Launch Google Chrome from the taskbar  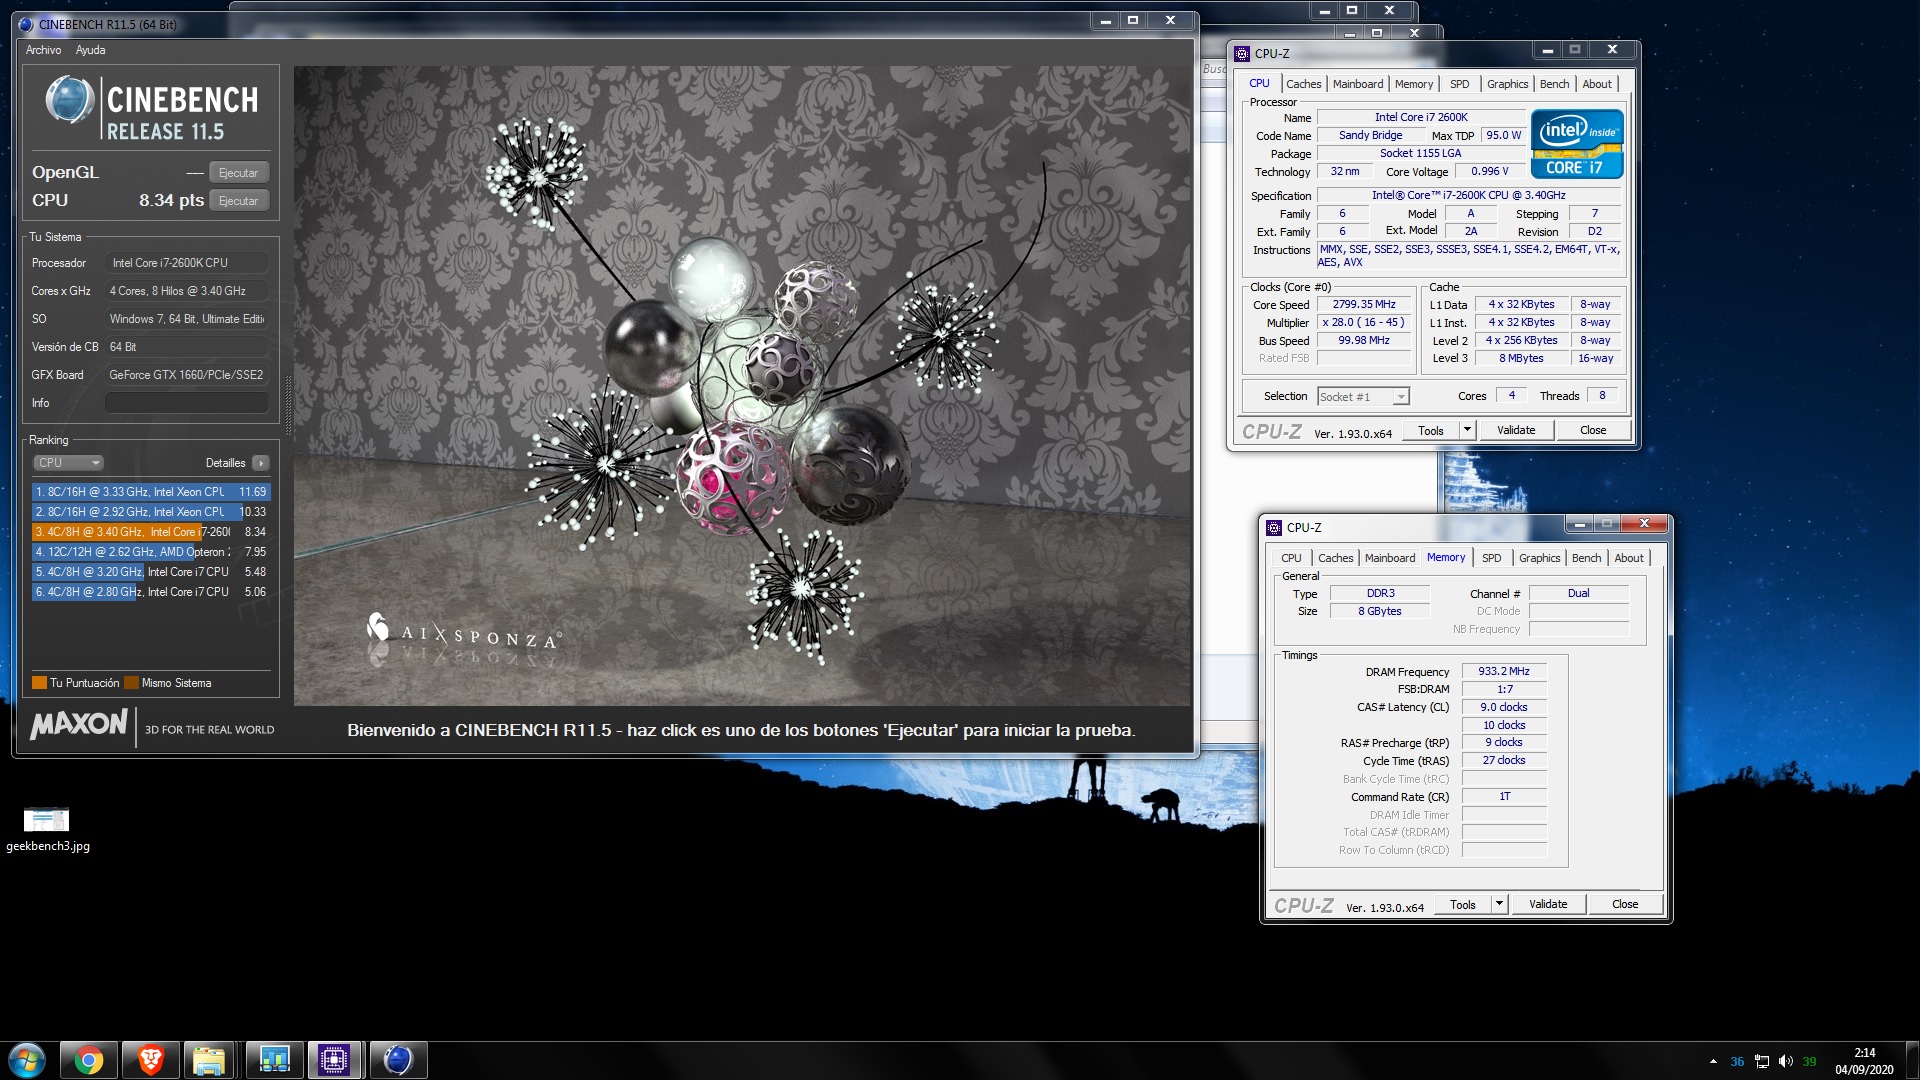(x=89, y=1060)
